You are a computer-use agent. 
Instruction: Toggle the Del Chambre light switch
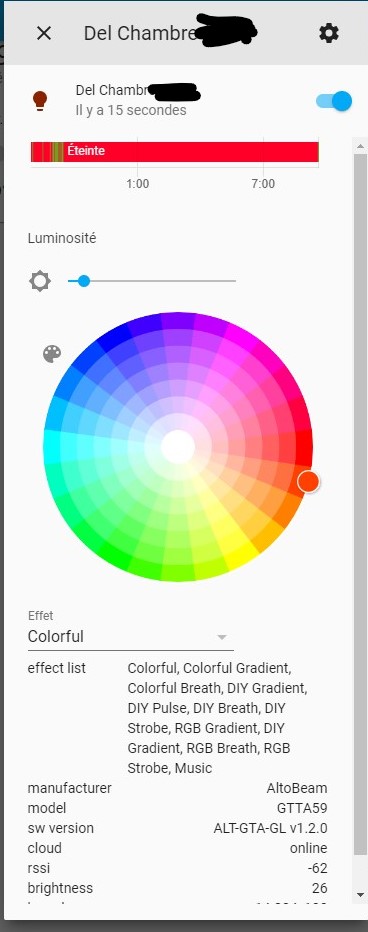[x=334, y=100]
